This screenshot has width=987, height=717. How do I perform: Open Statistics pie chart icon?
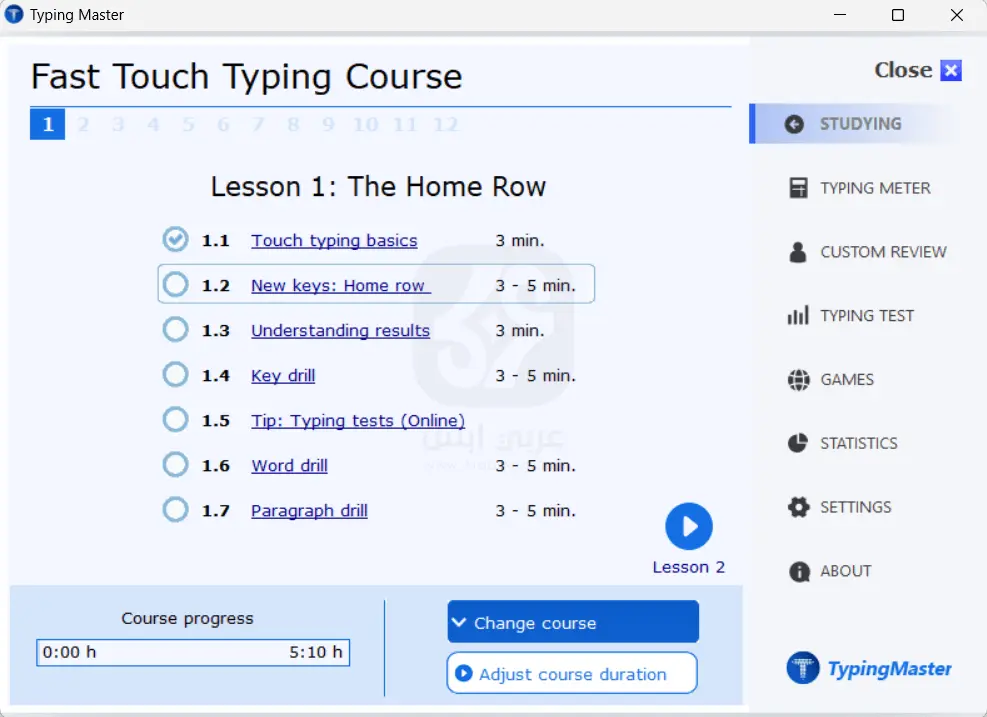click(798, 443)
